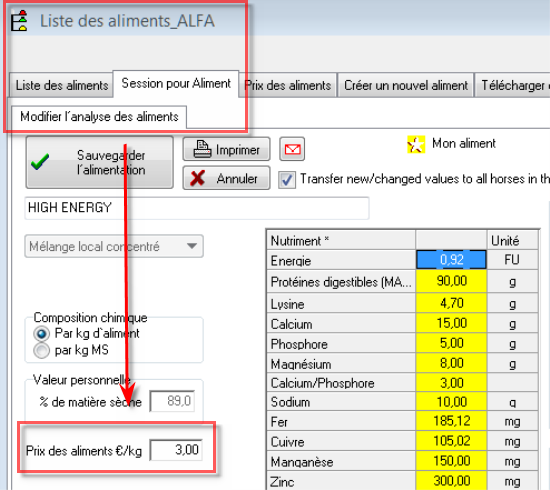The image size is (550, 490).
Task: Select Modifier l'analyse des aliments sub-tab
Action: 99,117
